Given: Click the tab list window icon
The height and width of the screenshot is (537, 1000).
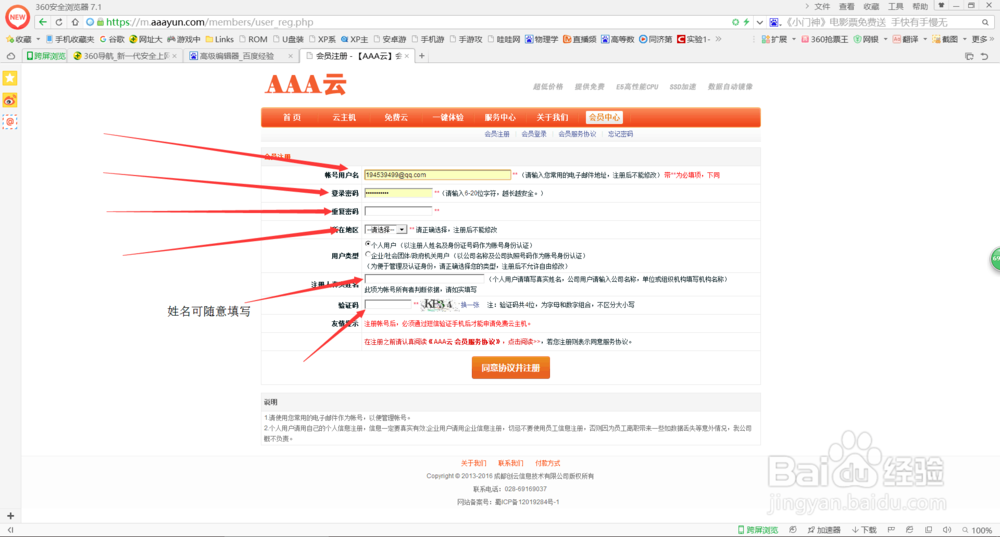Looking at the screenshot, I should 969,56.
